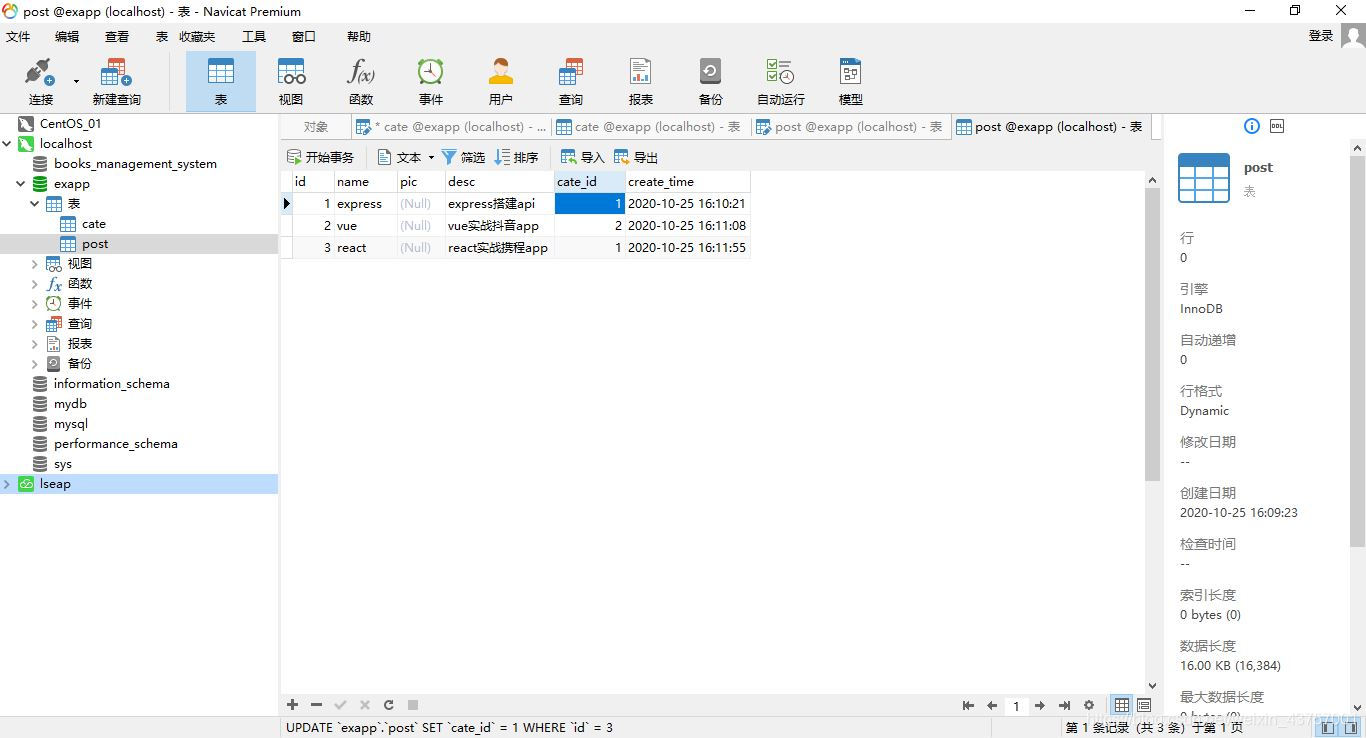Screen dimensions: 1366x738
Task: Open the File (文件) menu
Action: click(18, 36)
